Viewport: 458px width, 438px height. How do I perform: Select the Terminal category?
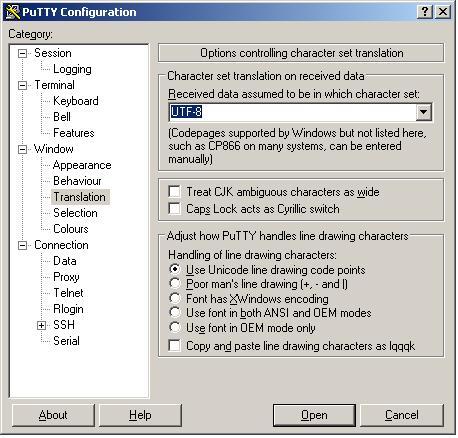(x=54, y=85)
